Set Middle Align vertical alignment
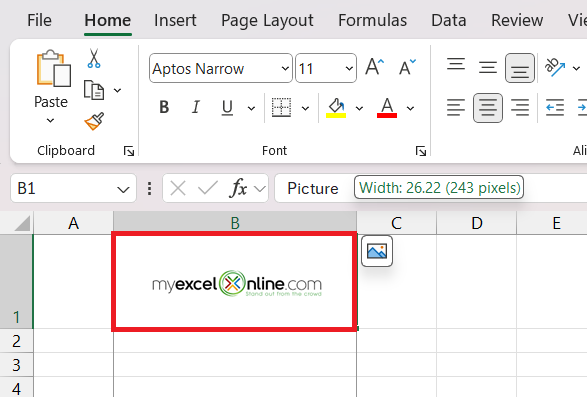The width and height of the screenshot is (587, 397). click(x=488, y=68)
